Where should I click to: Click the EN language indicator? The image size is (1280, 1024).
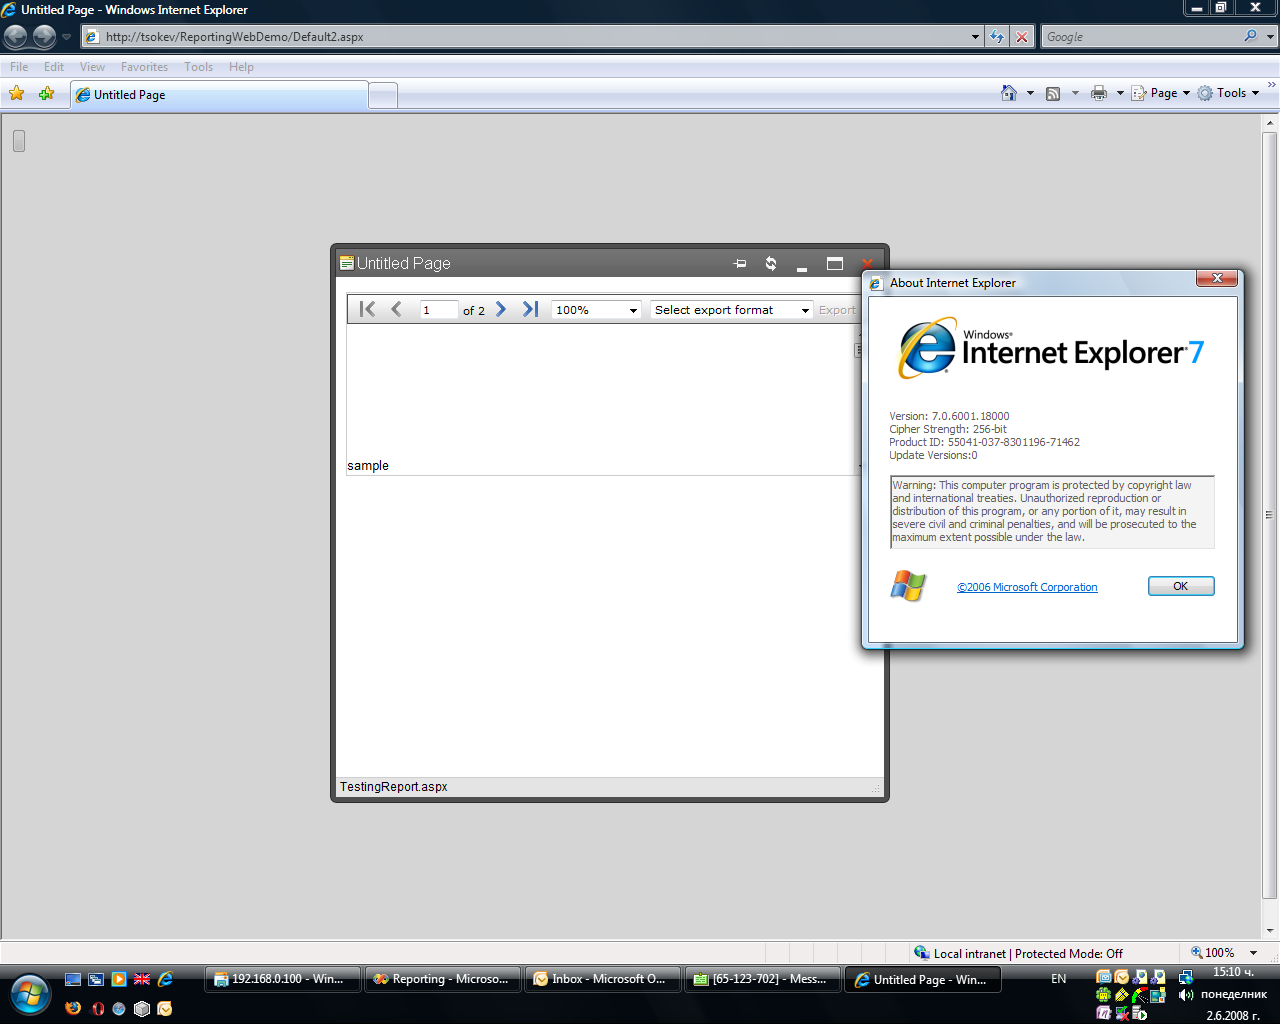click(1058, 979)
